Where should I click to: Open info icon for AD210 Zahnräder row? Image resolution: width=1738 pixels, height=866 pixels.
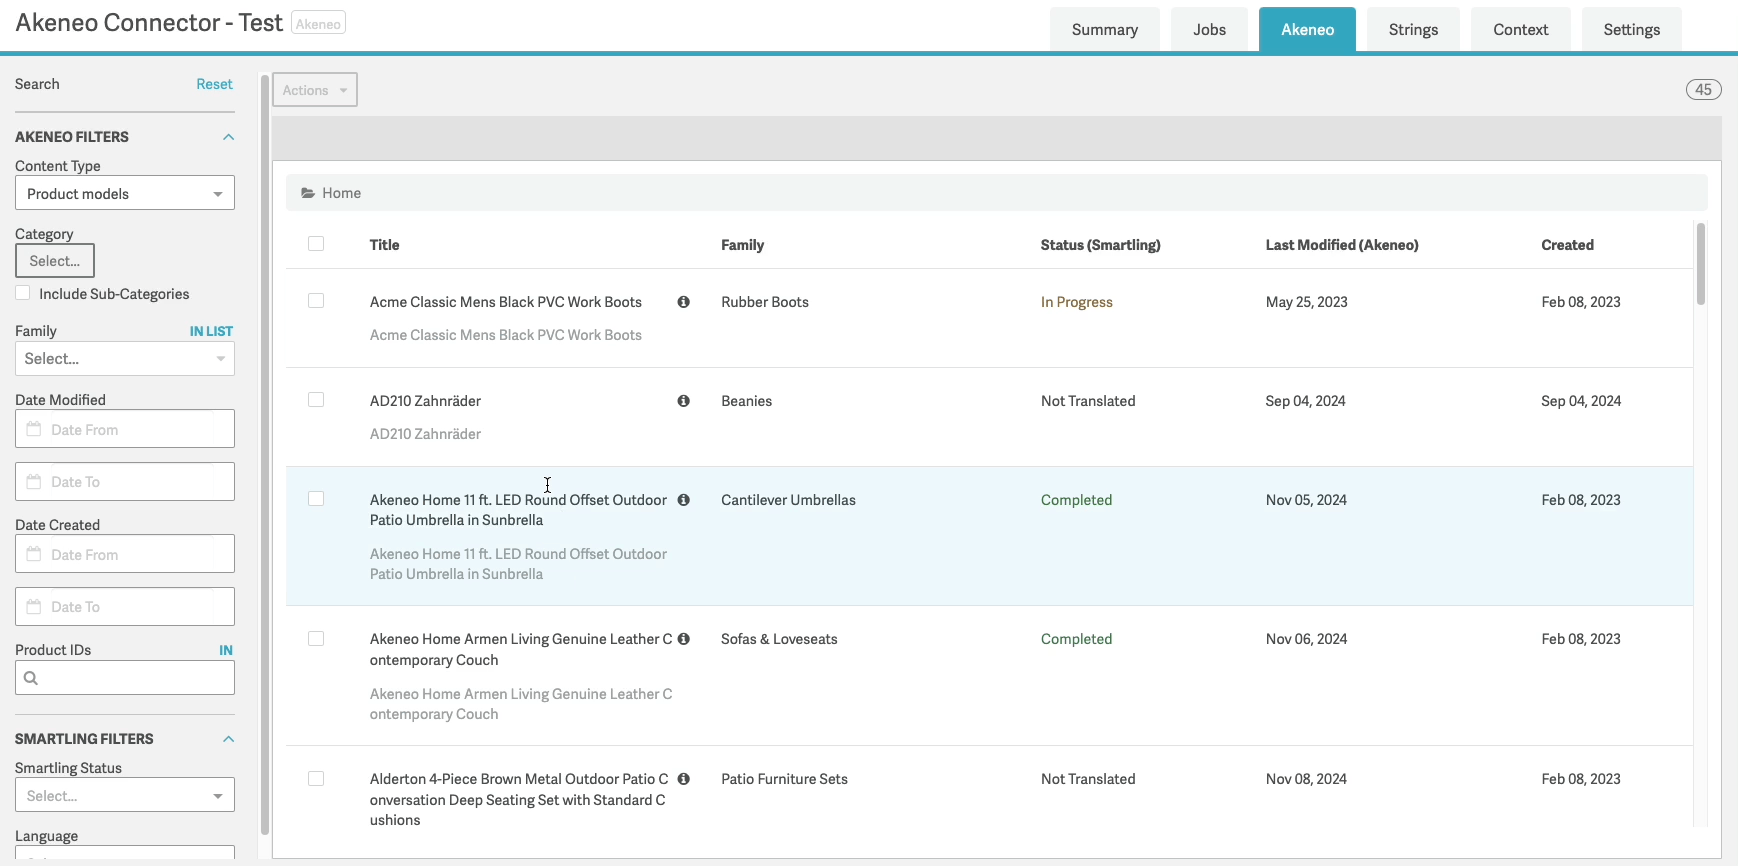[x=684, y=401]
